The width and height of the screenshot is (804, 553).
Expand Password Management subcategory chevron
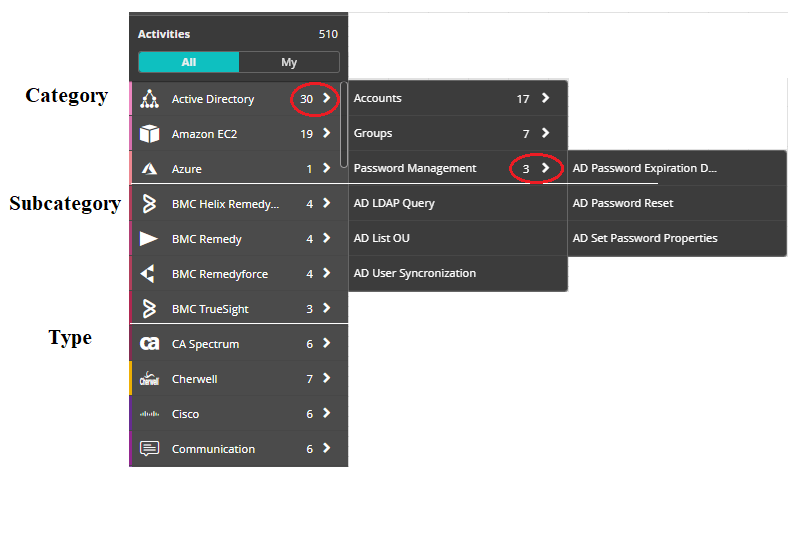coord(546,167)
